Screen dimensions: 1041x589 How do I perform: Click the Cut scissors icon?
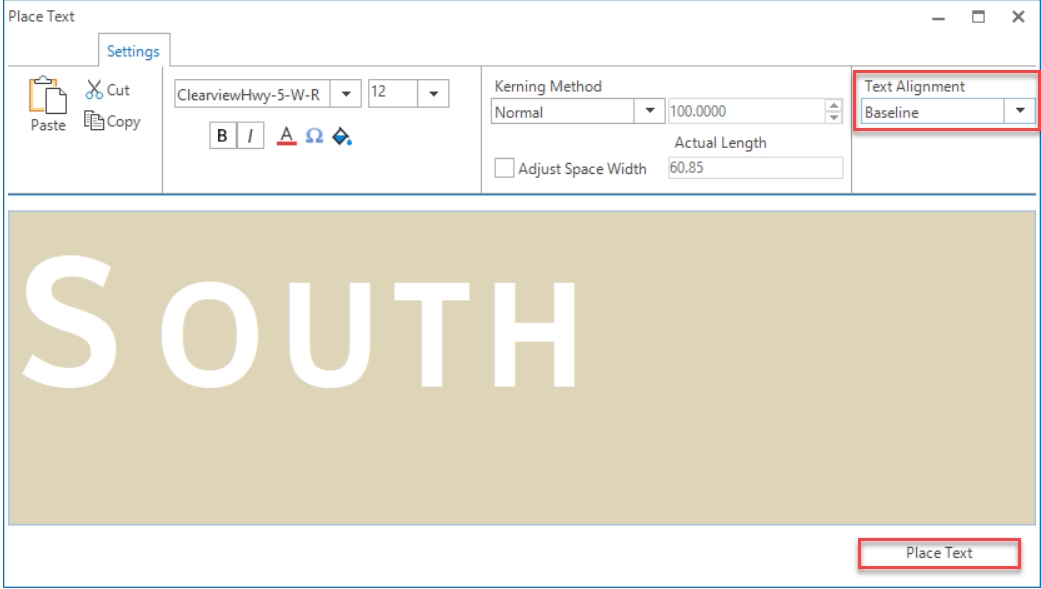click(x=95, y=90)
